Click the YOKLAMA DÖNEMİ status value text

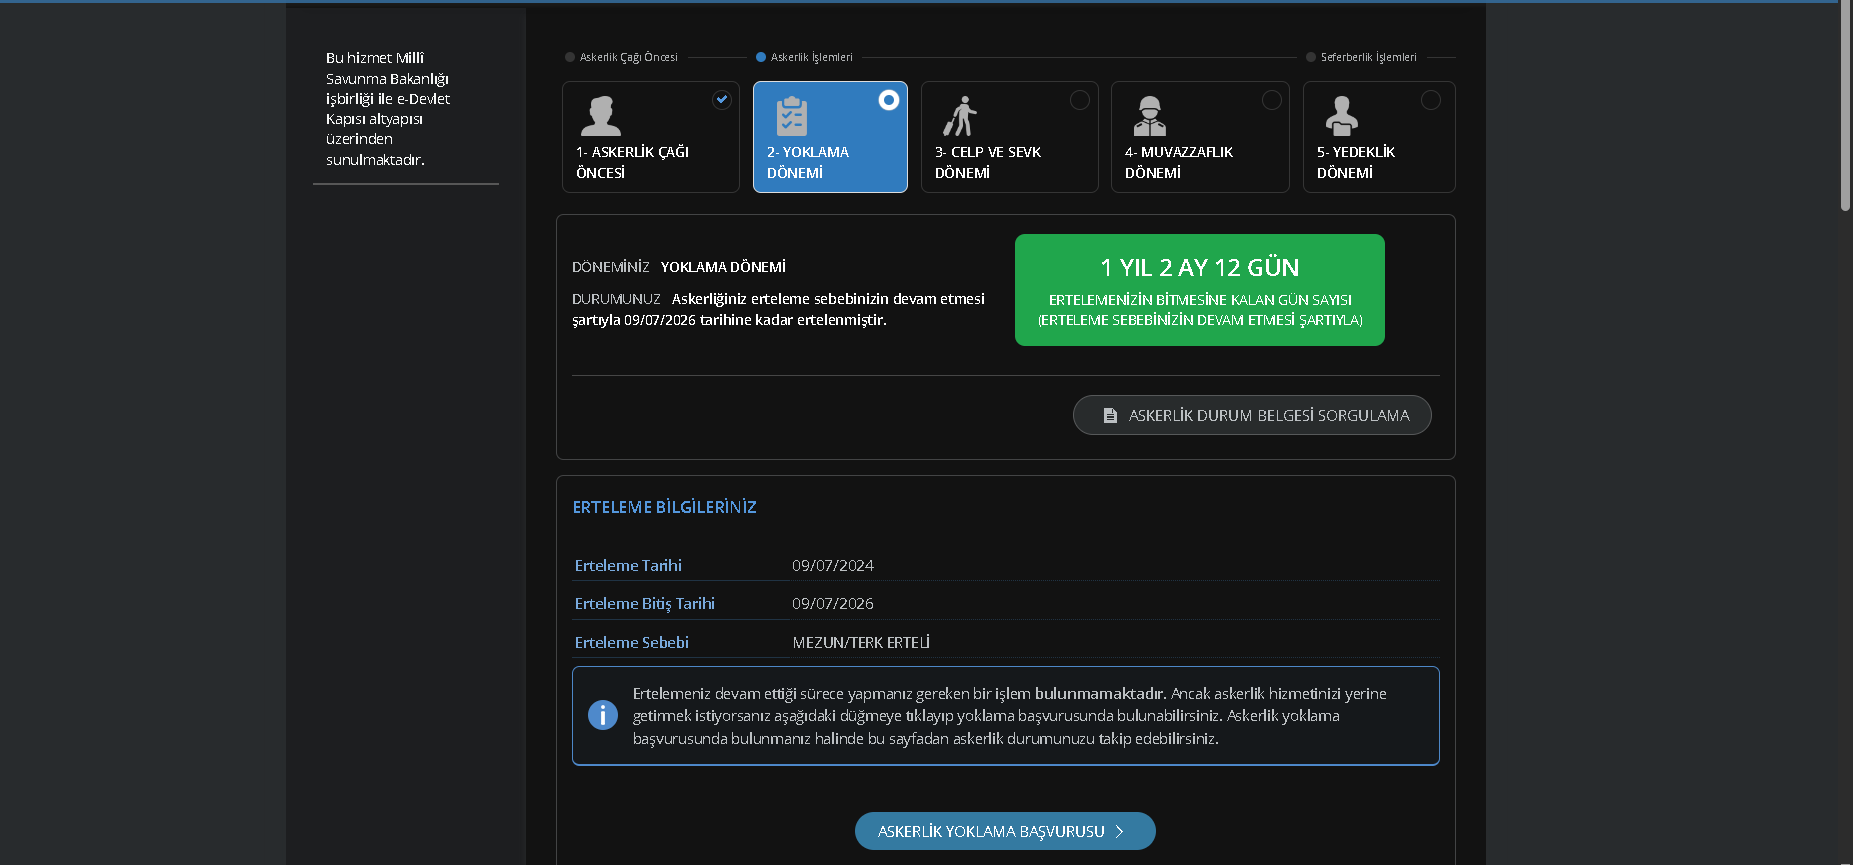723,267
